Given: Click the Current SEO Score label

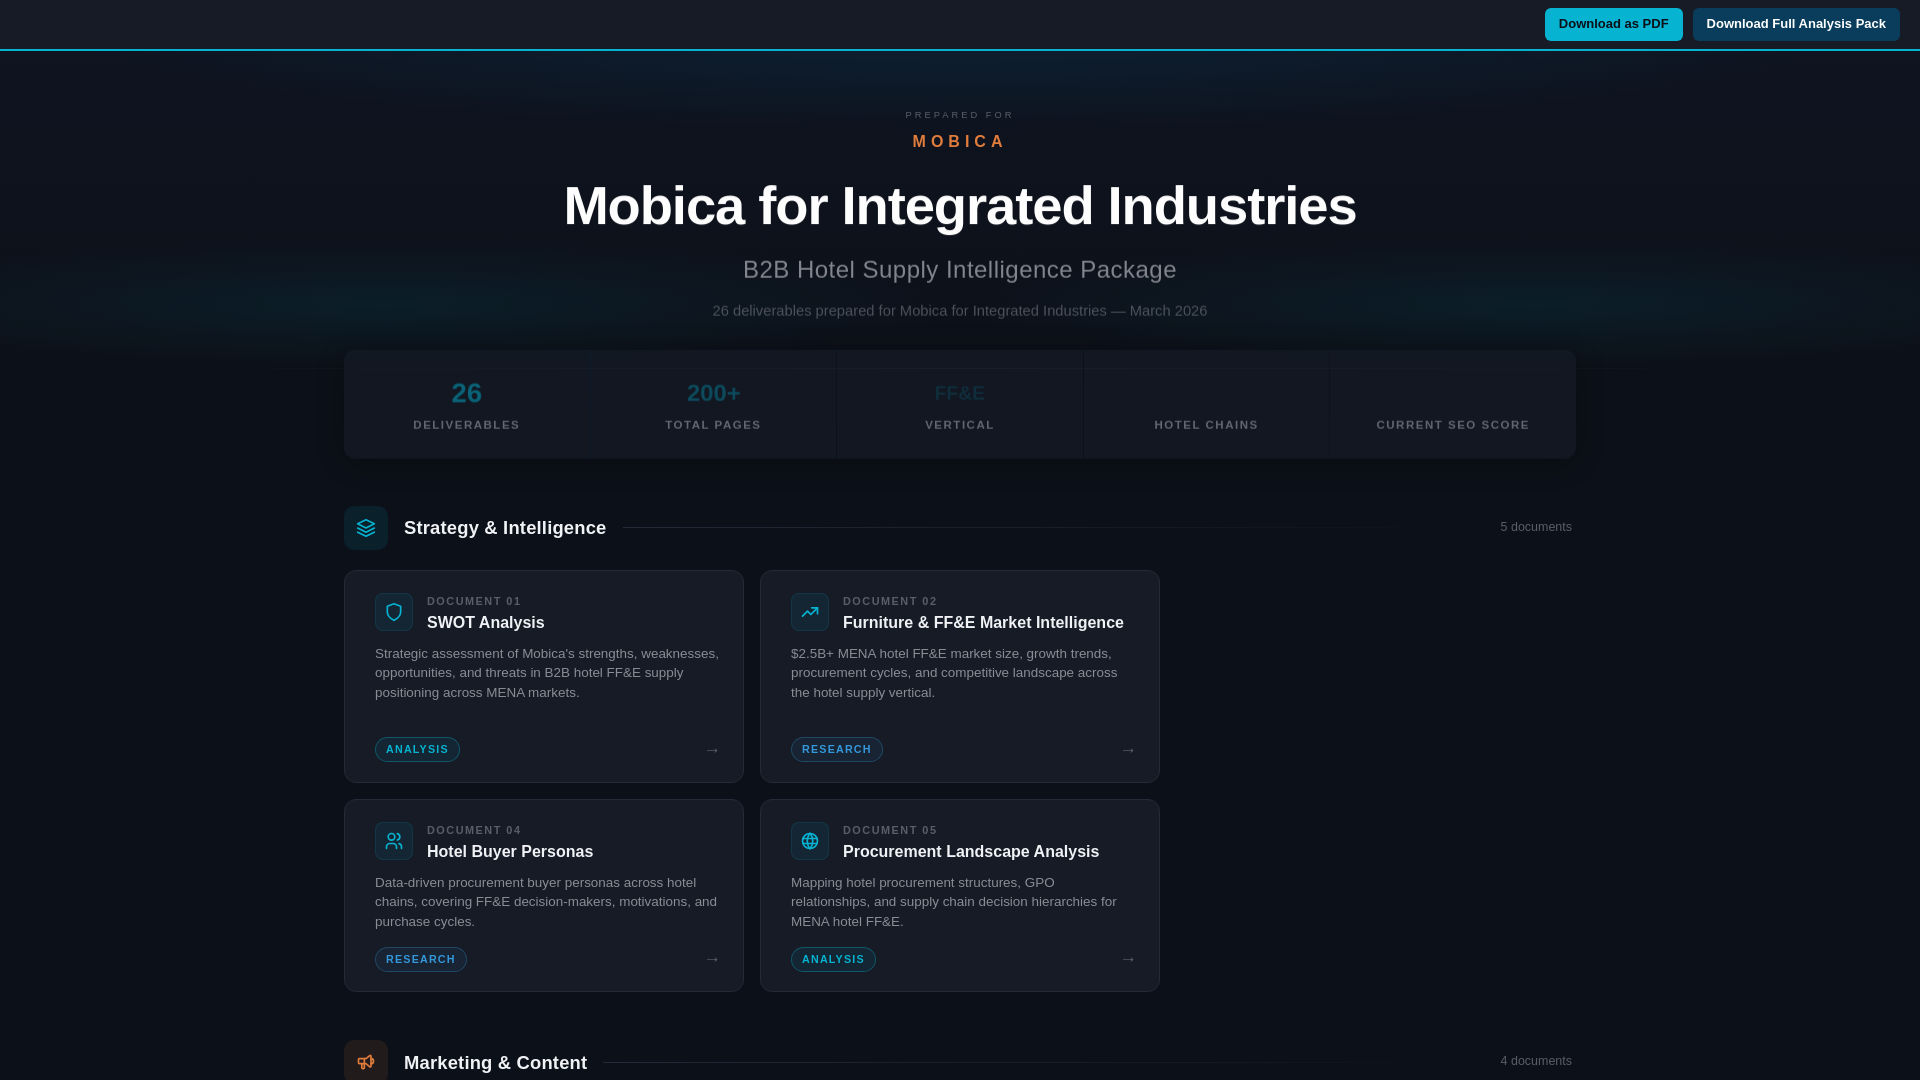Looking at the screenshot, I should tap(1453, 425).
